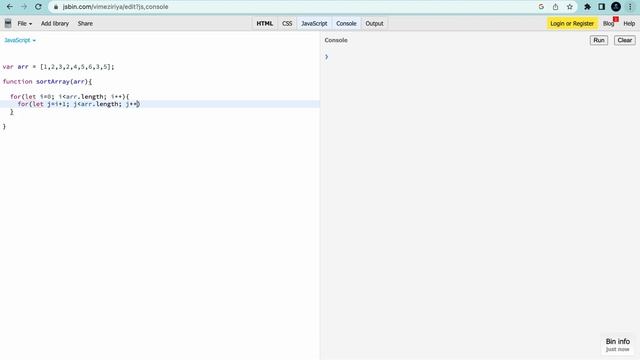
Task: Click the share page icon
Action: [556, 7]
